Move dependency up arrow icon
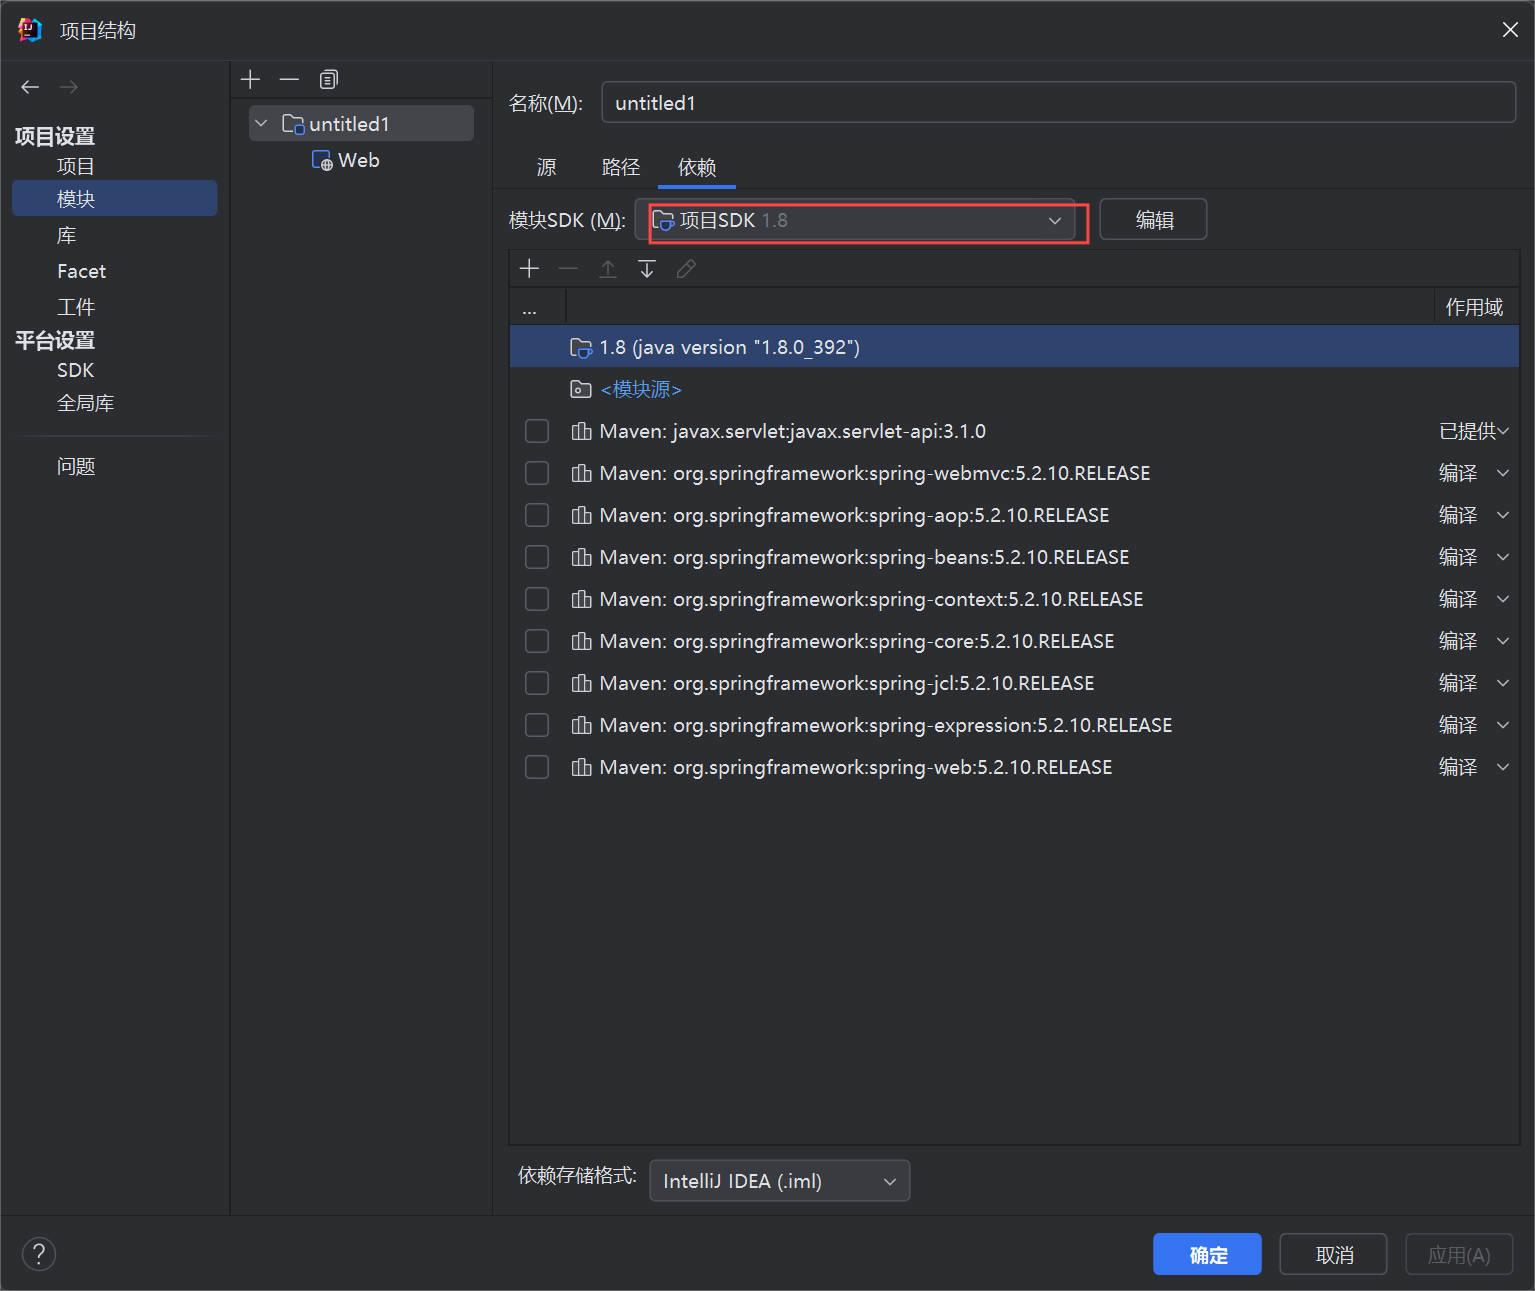Screen dimensions: 1535x1291 607,268
